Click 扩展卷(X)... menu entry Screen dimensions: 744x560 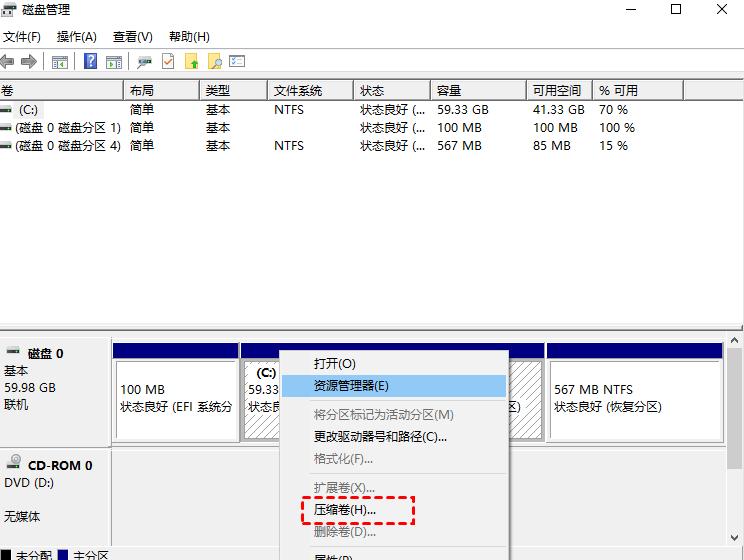tap(394, 488)
